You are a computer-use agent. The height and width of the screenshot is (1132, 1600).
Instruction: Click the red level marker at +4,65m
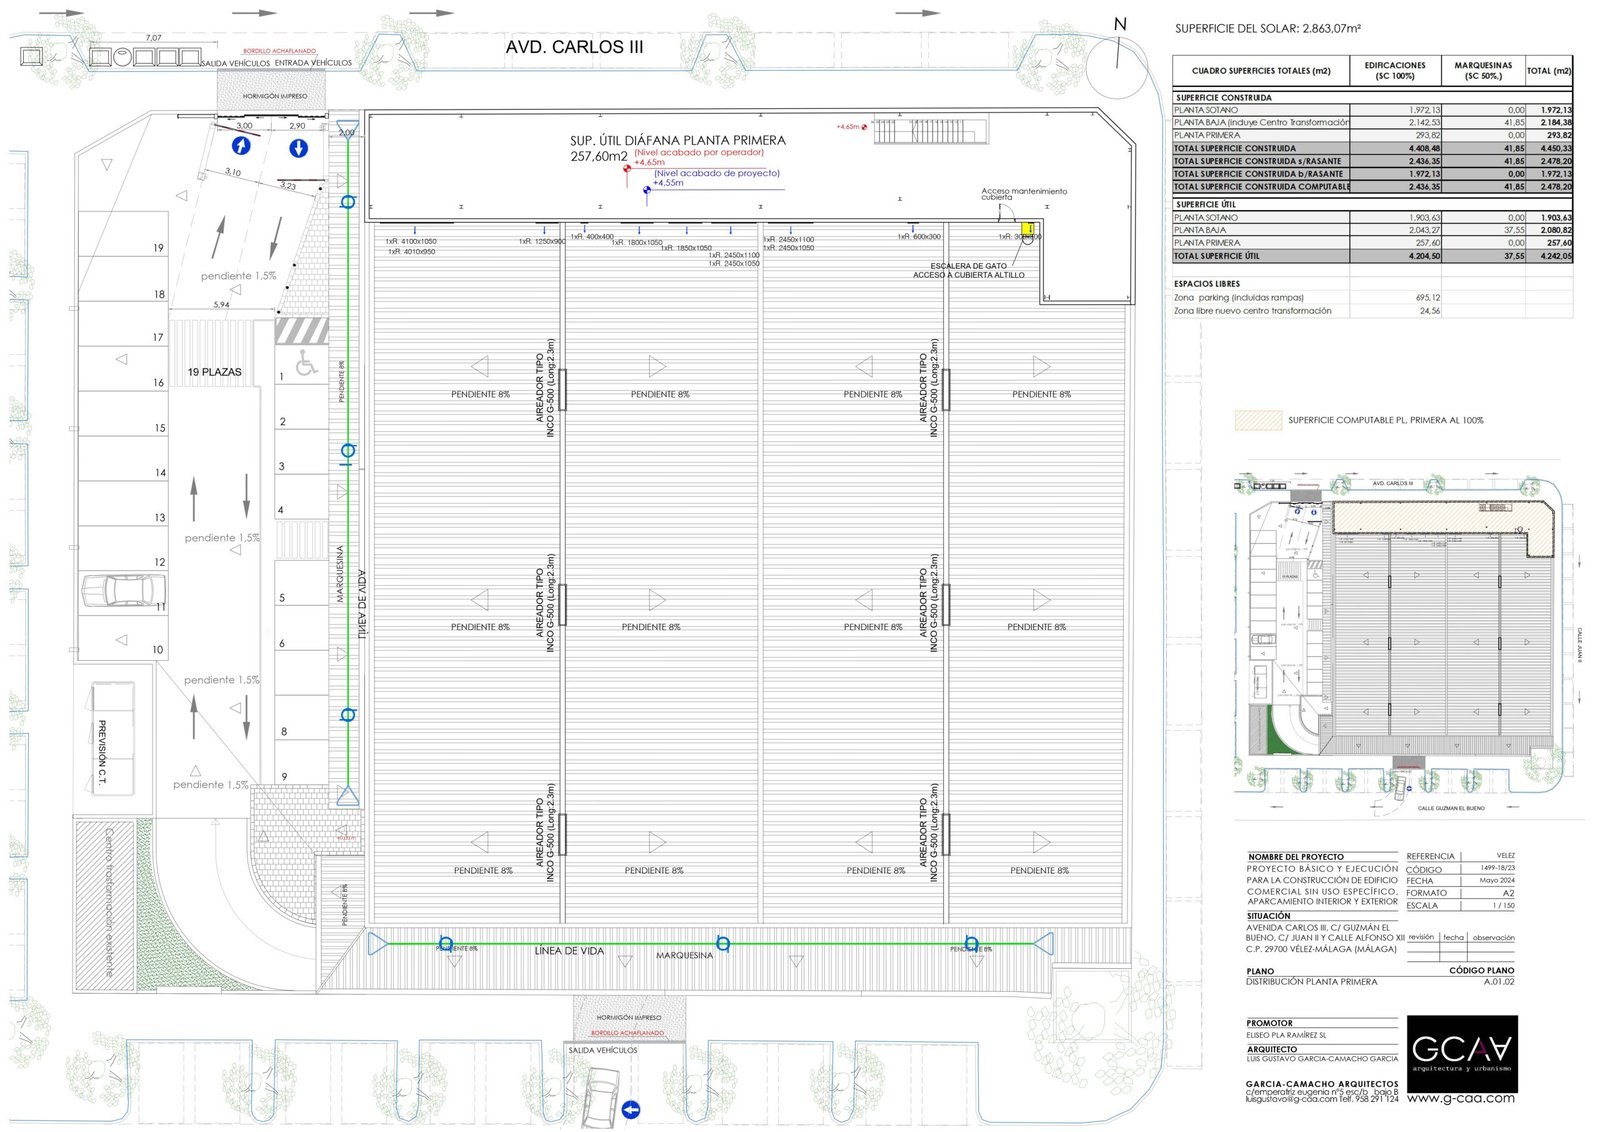(627, 168)
